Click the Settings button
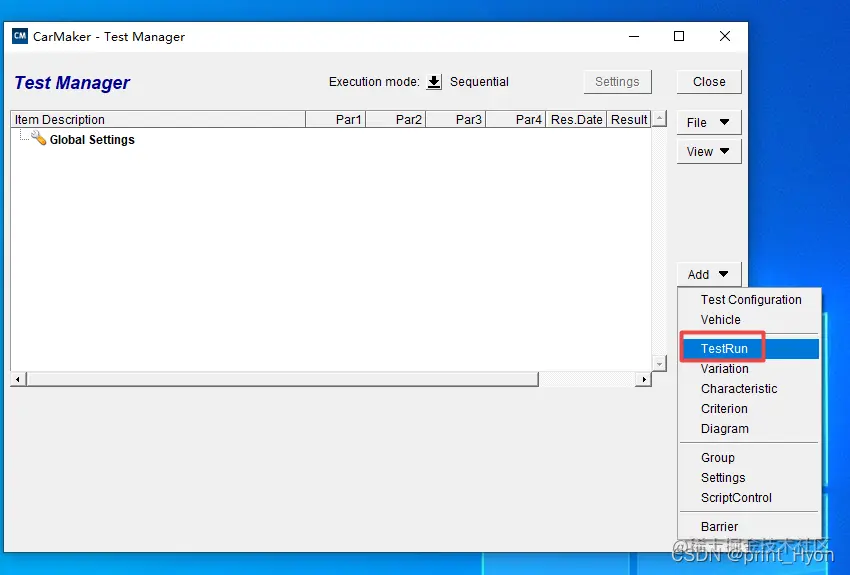The height and width of the screenshot is (575, 850). [617, 82]
